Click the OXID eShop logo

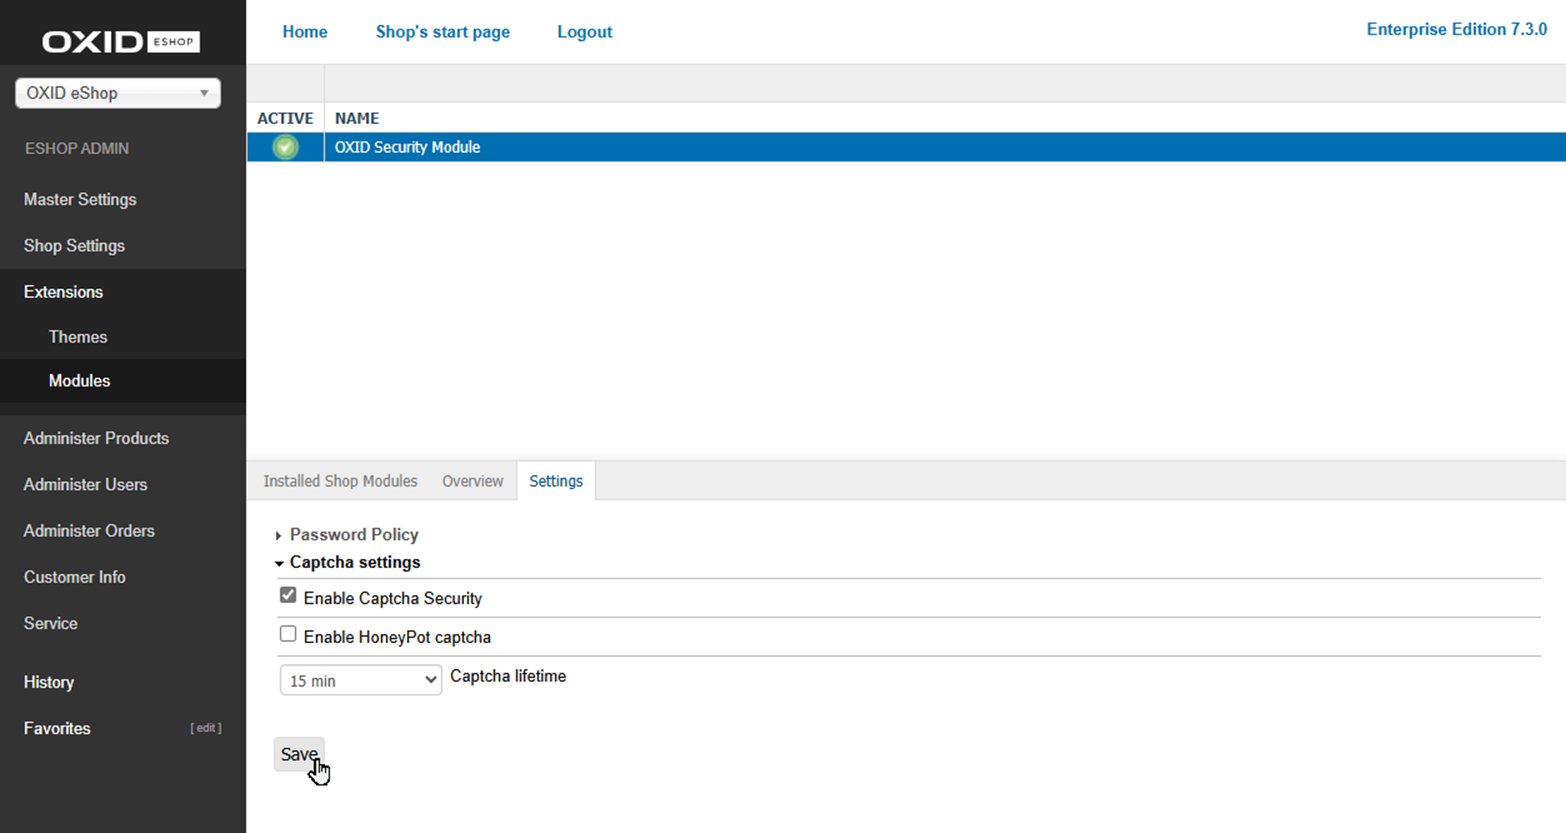click(x=121, y=41)
